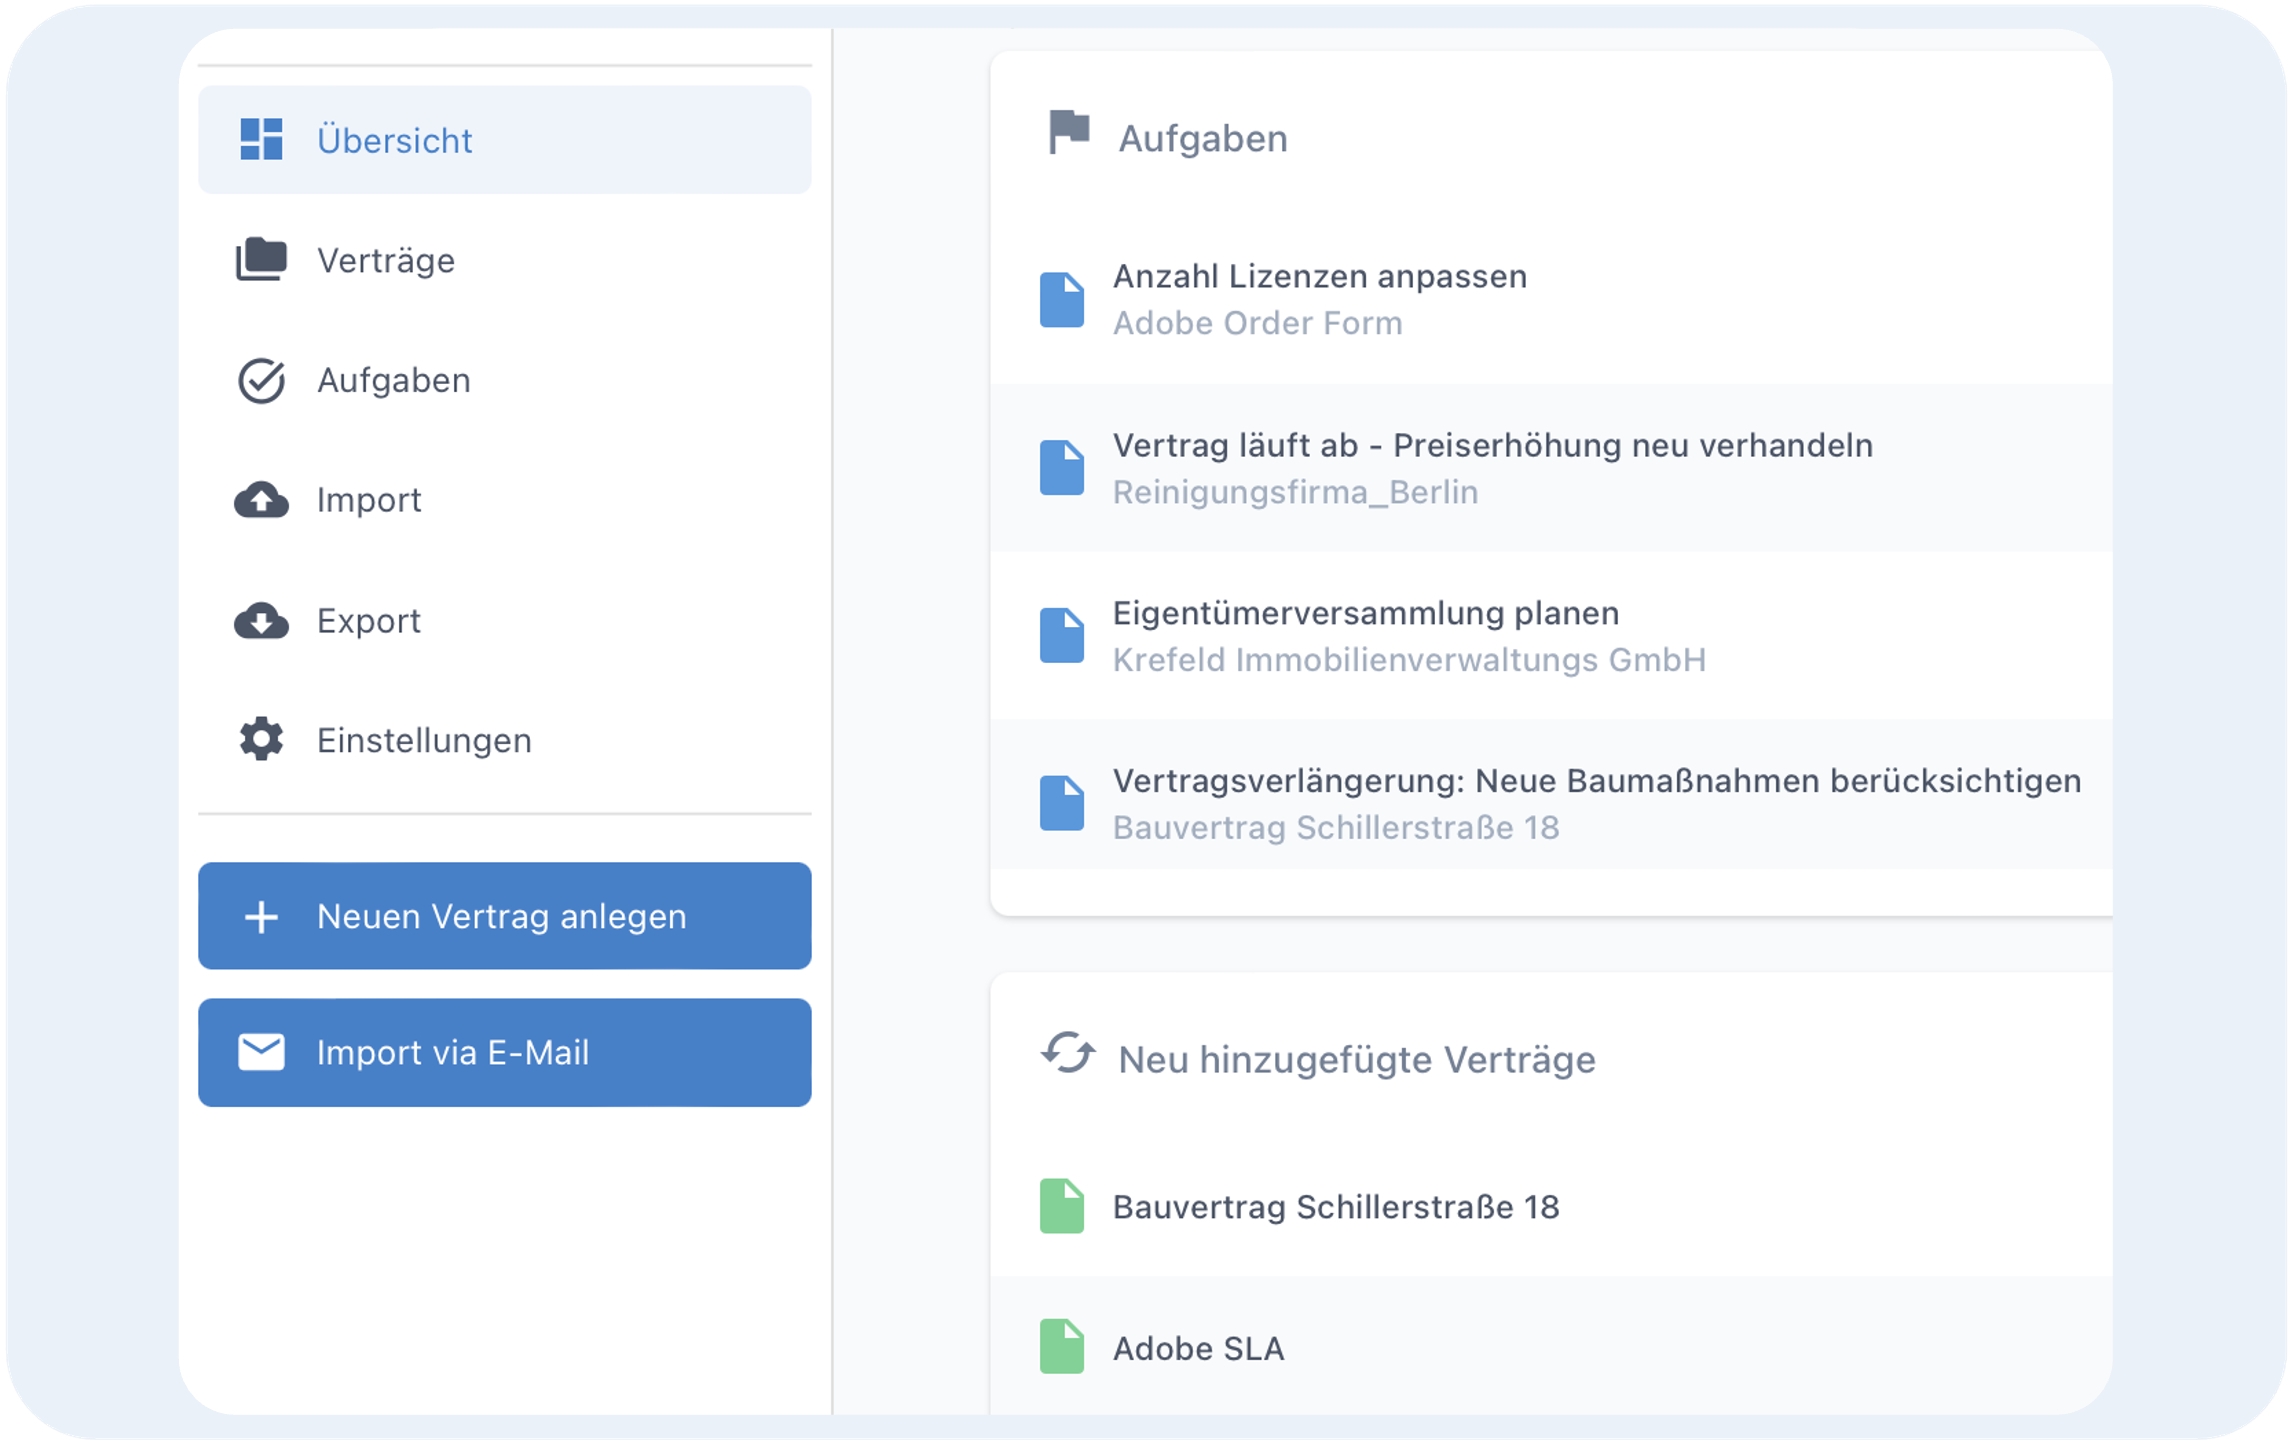Select the Vertragsverlängerung: Neue Baumaßnahmen berücksichtigen task
The height and width of the screenshot is (1443, 2291).
coord(1596,781)
